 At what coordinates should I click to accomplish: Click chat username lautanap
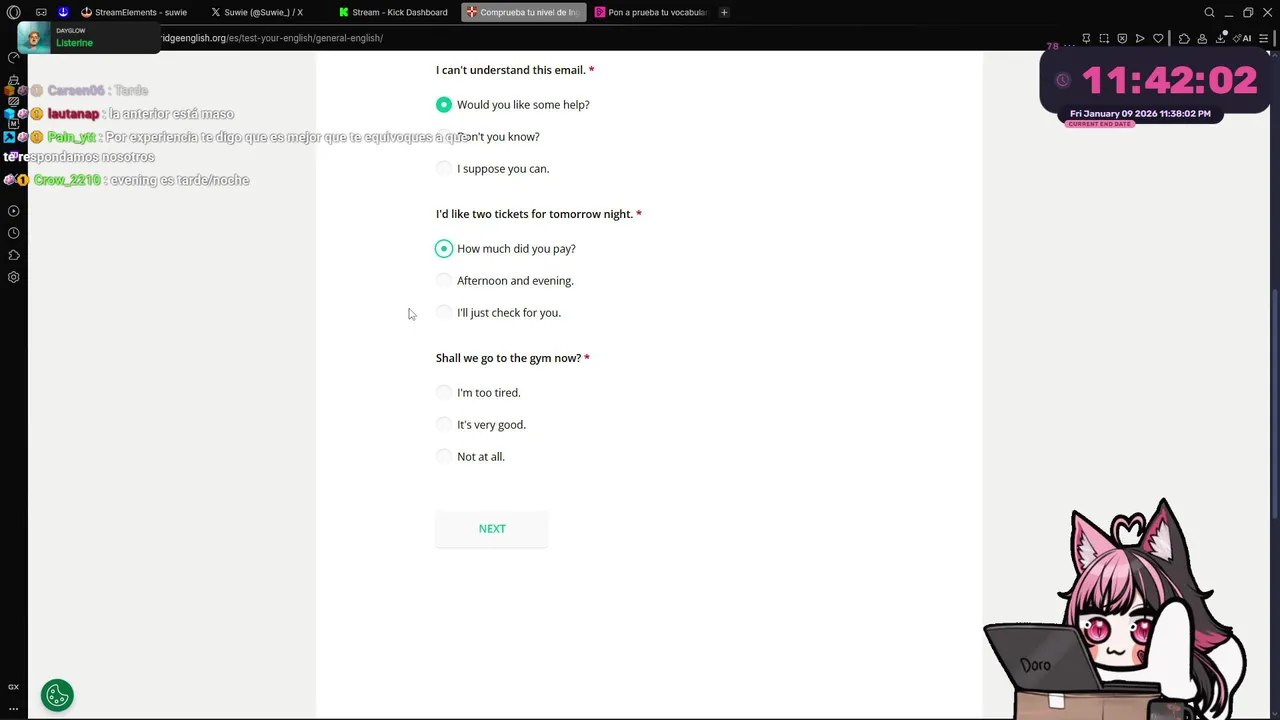73,114
